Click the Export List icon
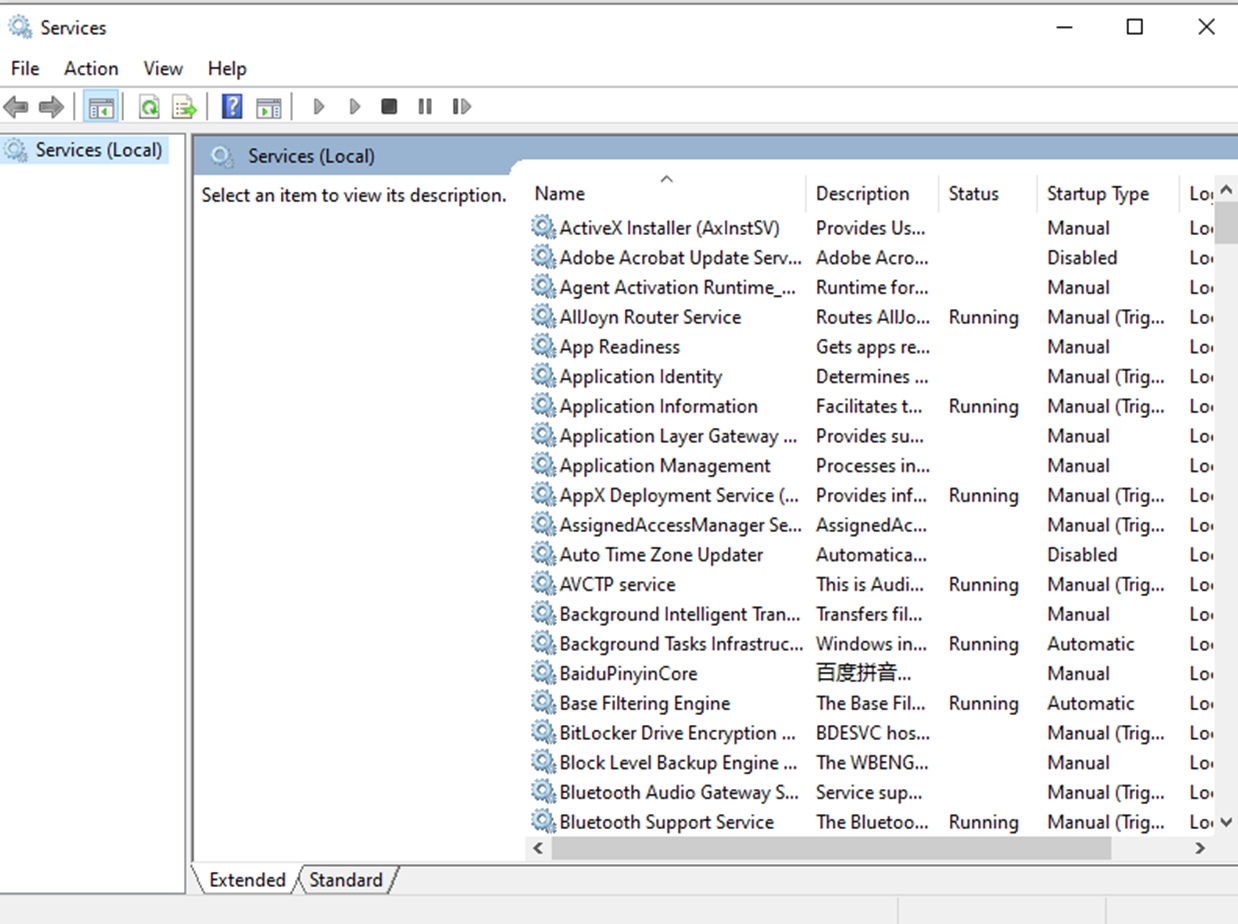Screen dimensions: 1238x924 point(184,106)
